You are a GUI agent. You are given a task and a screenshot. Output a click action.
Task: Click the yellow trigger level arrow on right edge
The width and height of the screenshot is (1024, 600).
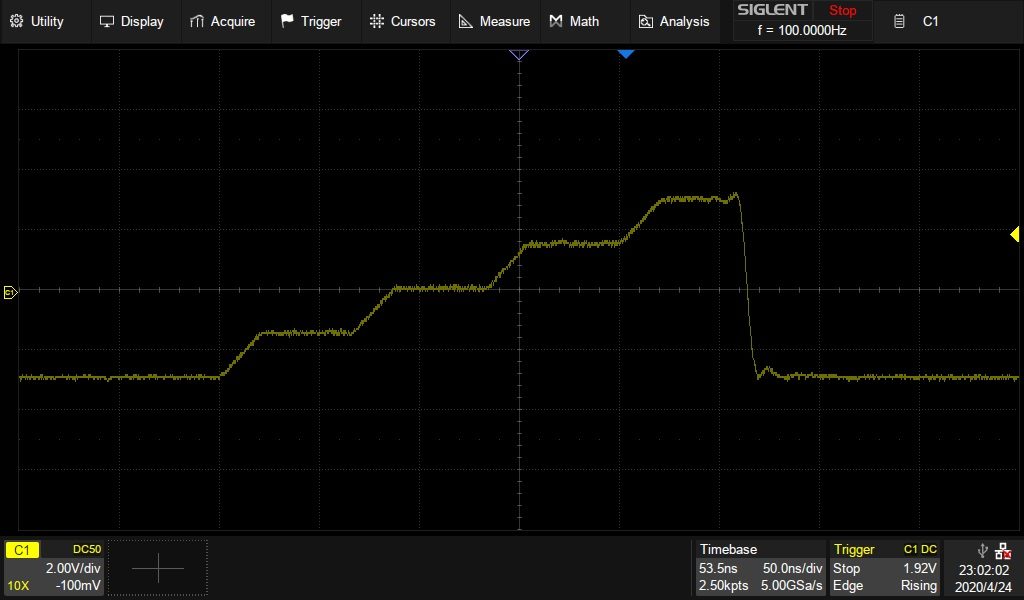pyautogui.click(x=1014, y=235)
